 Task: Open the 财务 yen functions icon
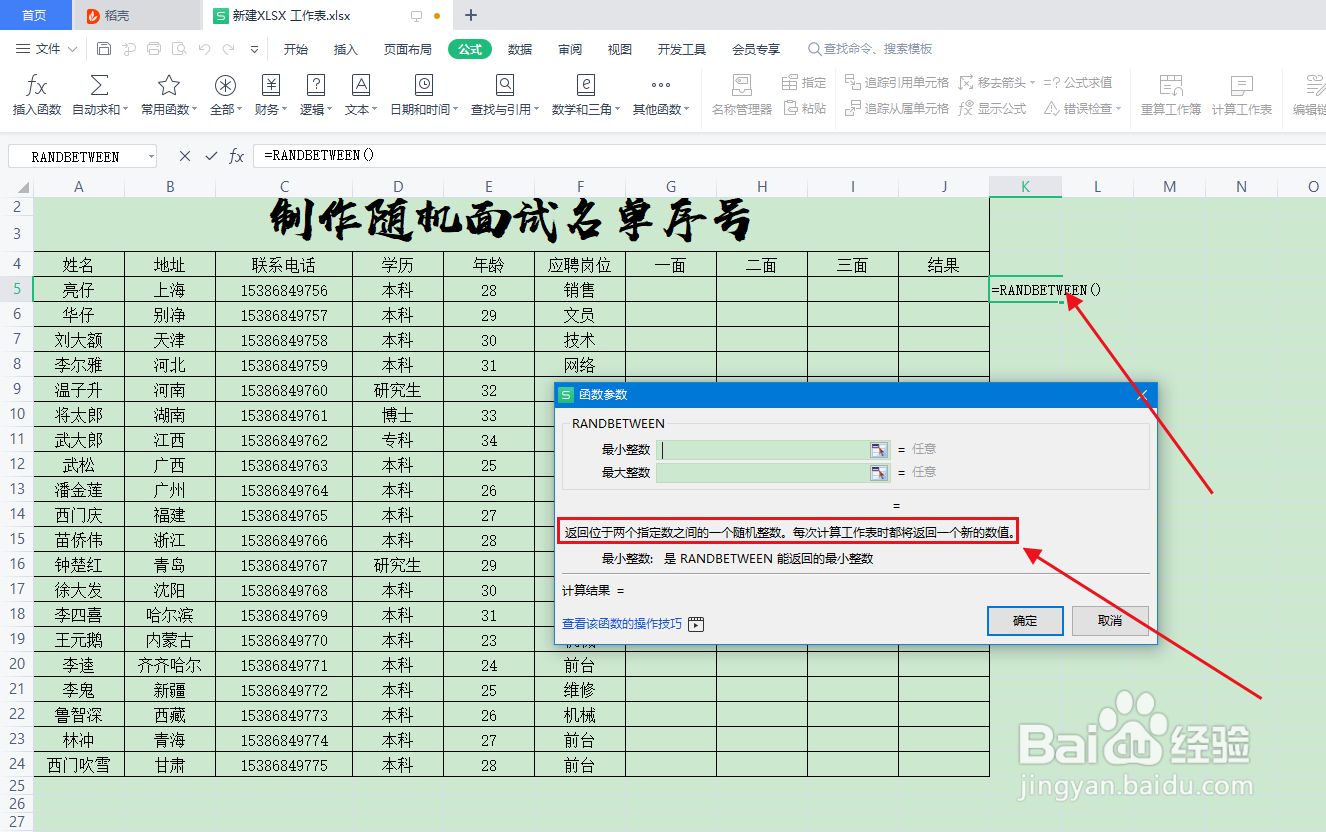point(271,86)
